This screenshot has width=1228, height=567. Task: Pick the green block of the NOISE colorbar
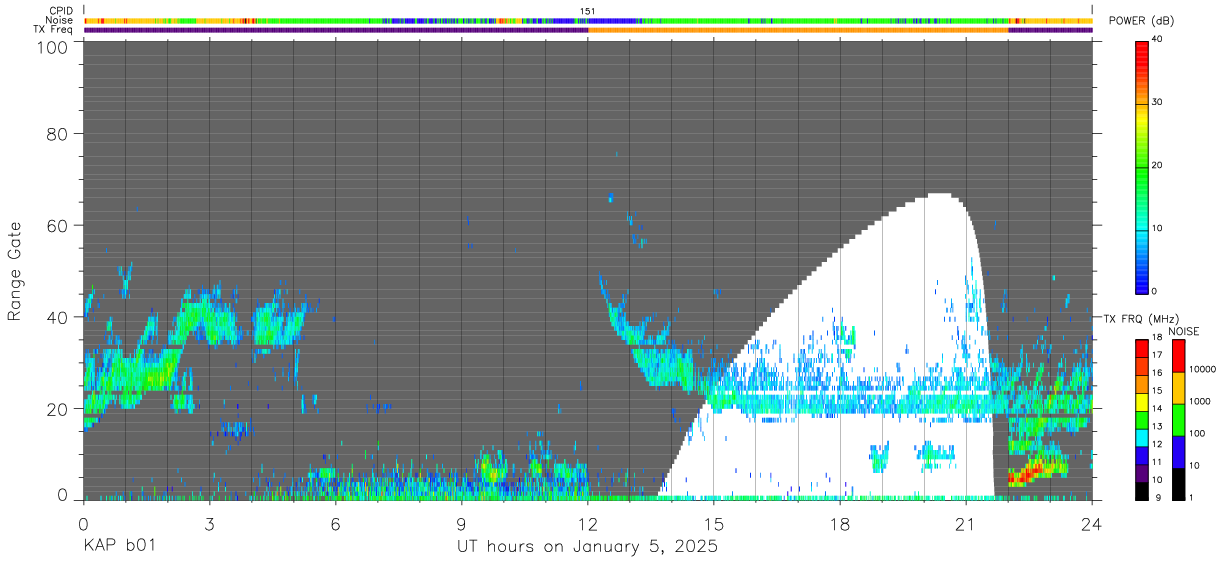click(x=1178, y=420)
